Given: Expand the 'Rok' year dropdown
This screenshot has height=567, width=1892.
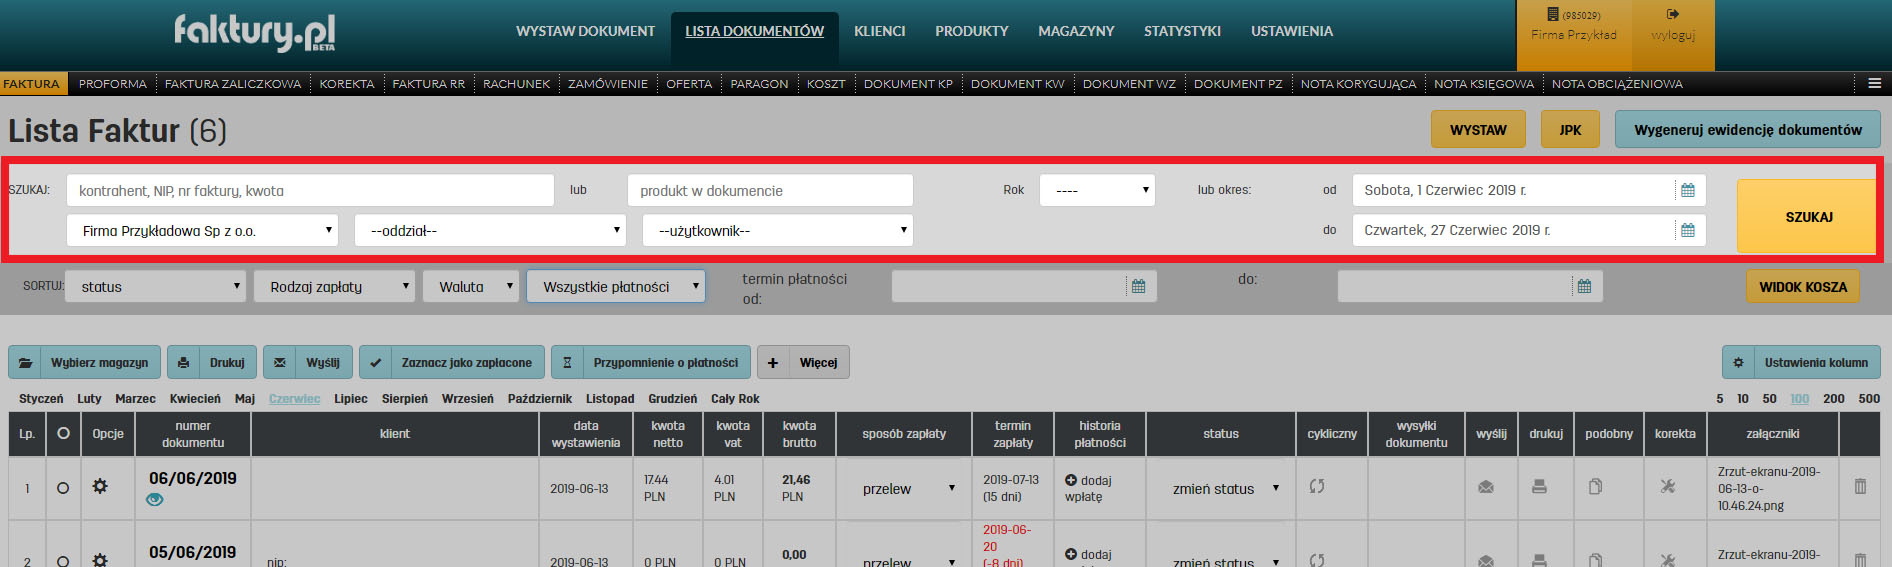Looking at the screenshot, I should coord(1097,190).
